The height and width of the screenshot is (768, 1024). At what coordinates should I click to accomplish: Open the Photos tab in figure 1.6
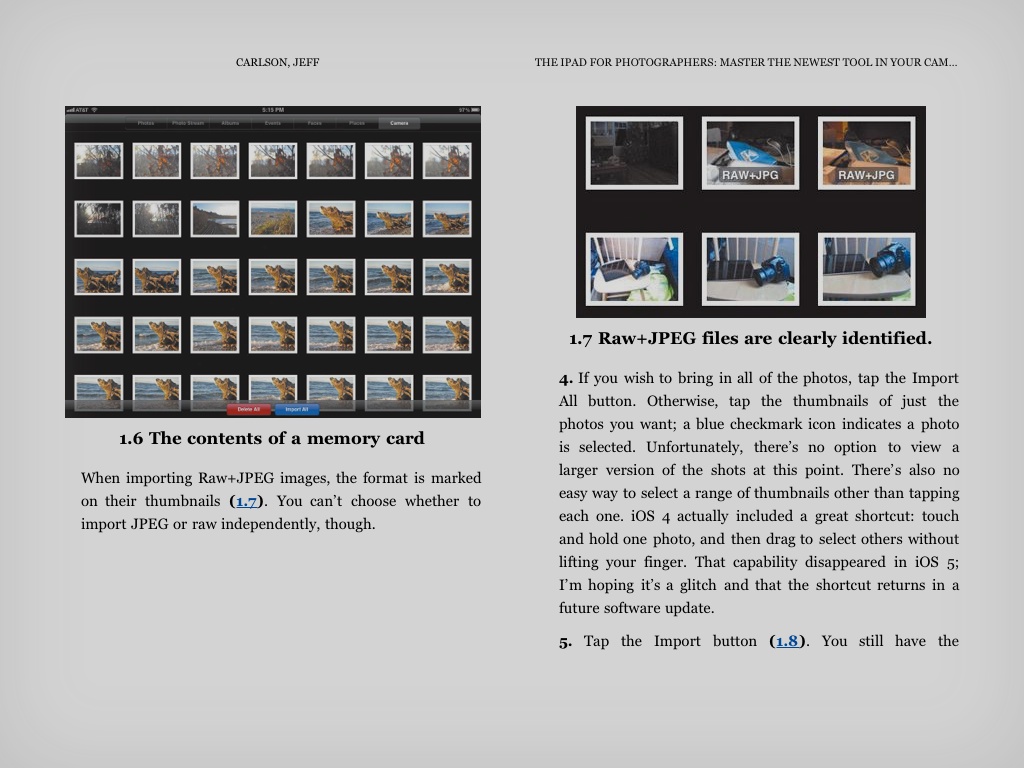click(x=146, y=123)
